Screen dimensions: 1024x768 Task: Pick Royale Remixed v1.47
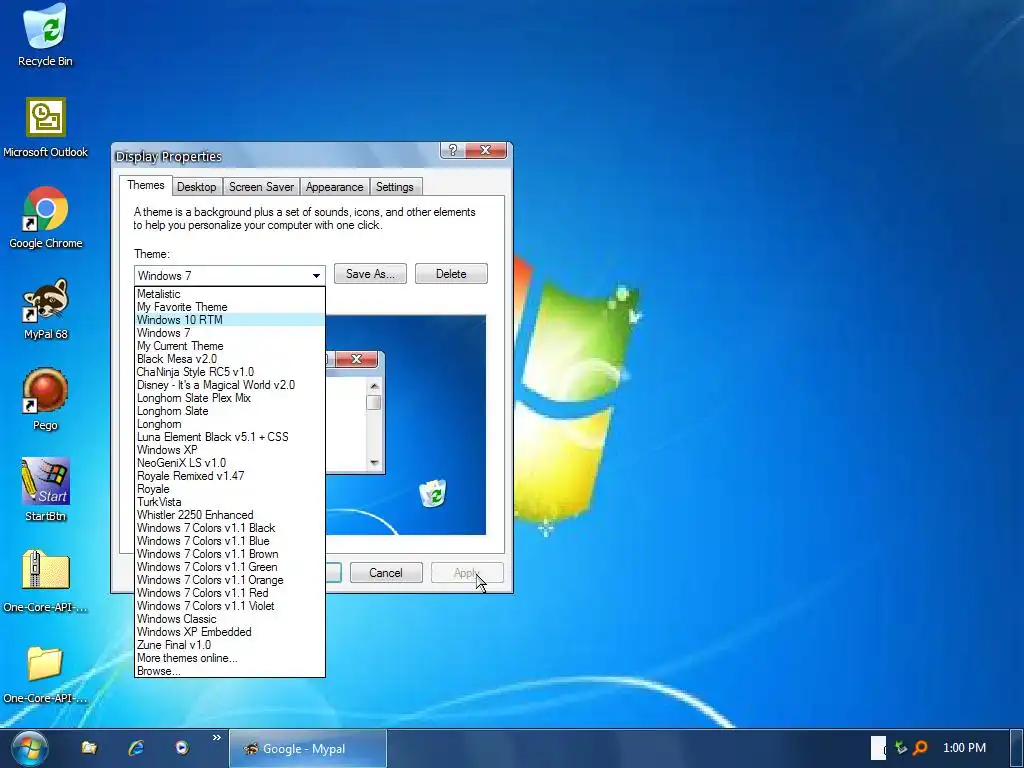click(230, 476)
